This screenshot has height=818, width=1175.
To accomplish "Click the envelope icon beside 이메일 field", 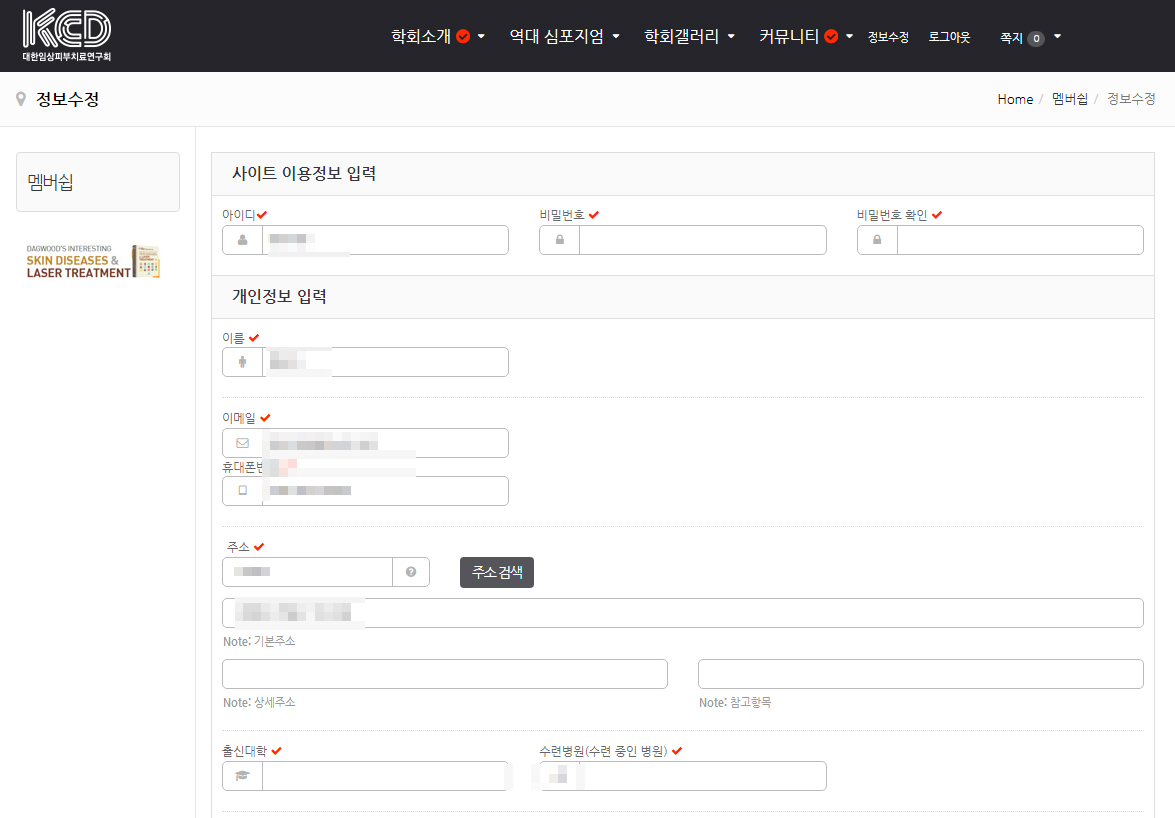I will (242, 443).
